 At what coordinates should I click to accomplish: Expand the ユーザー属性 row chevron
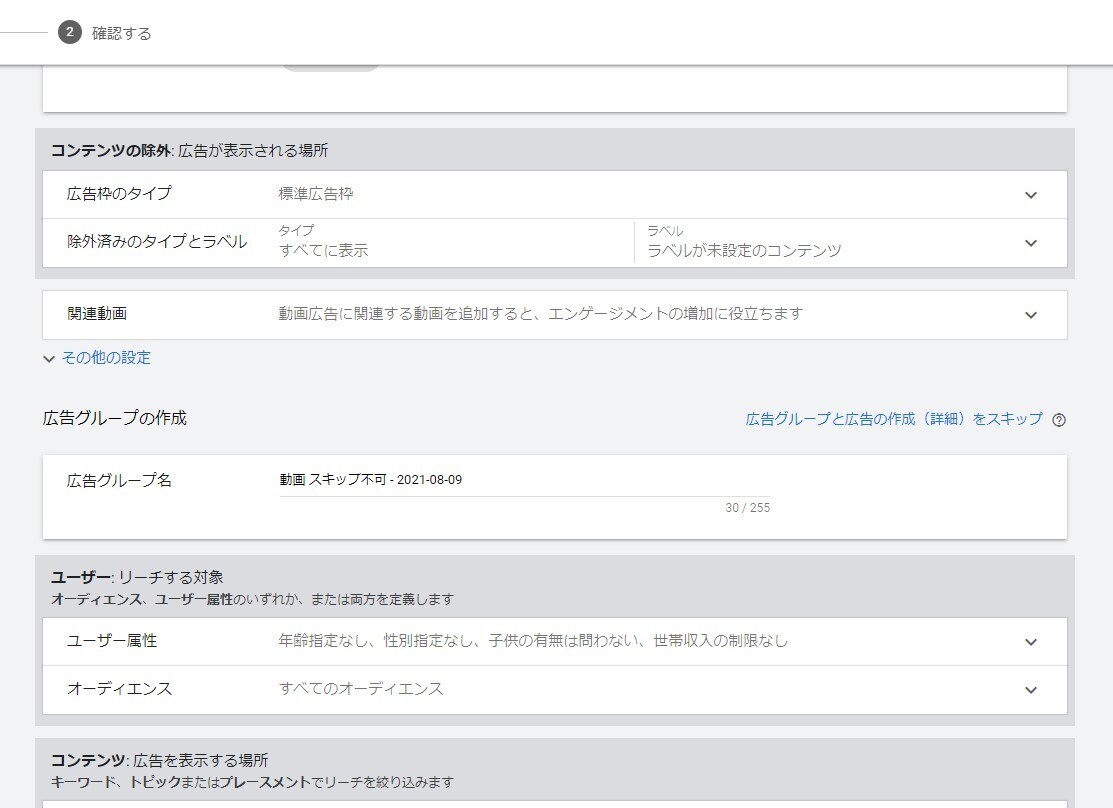click(1031, 642)
